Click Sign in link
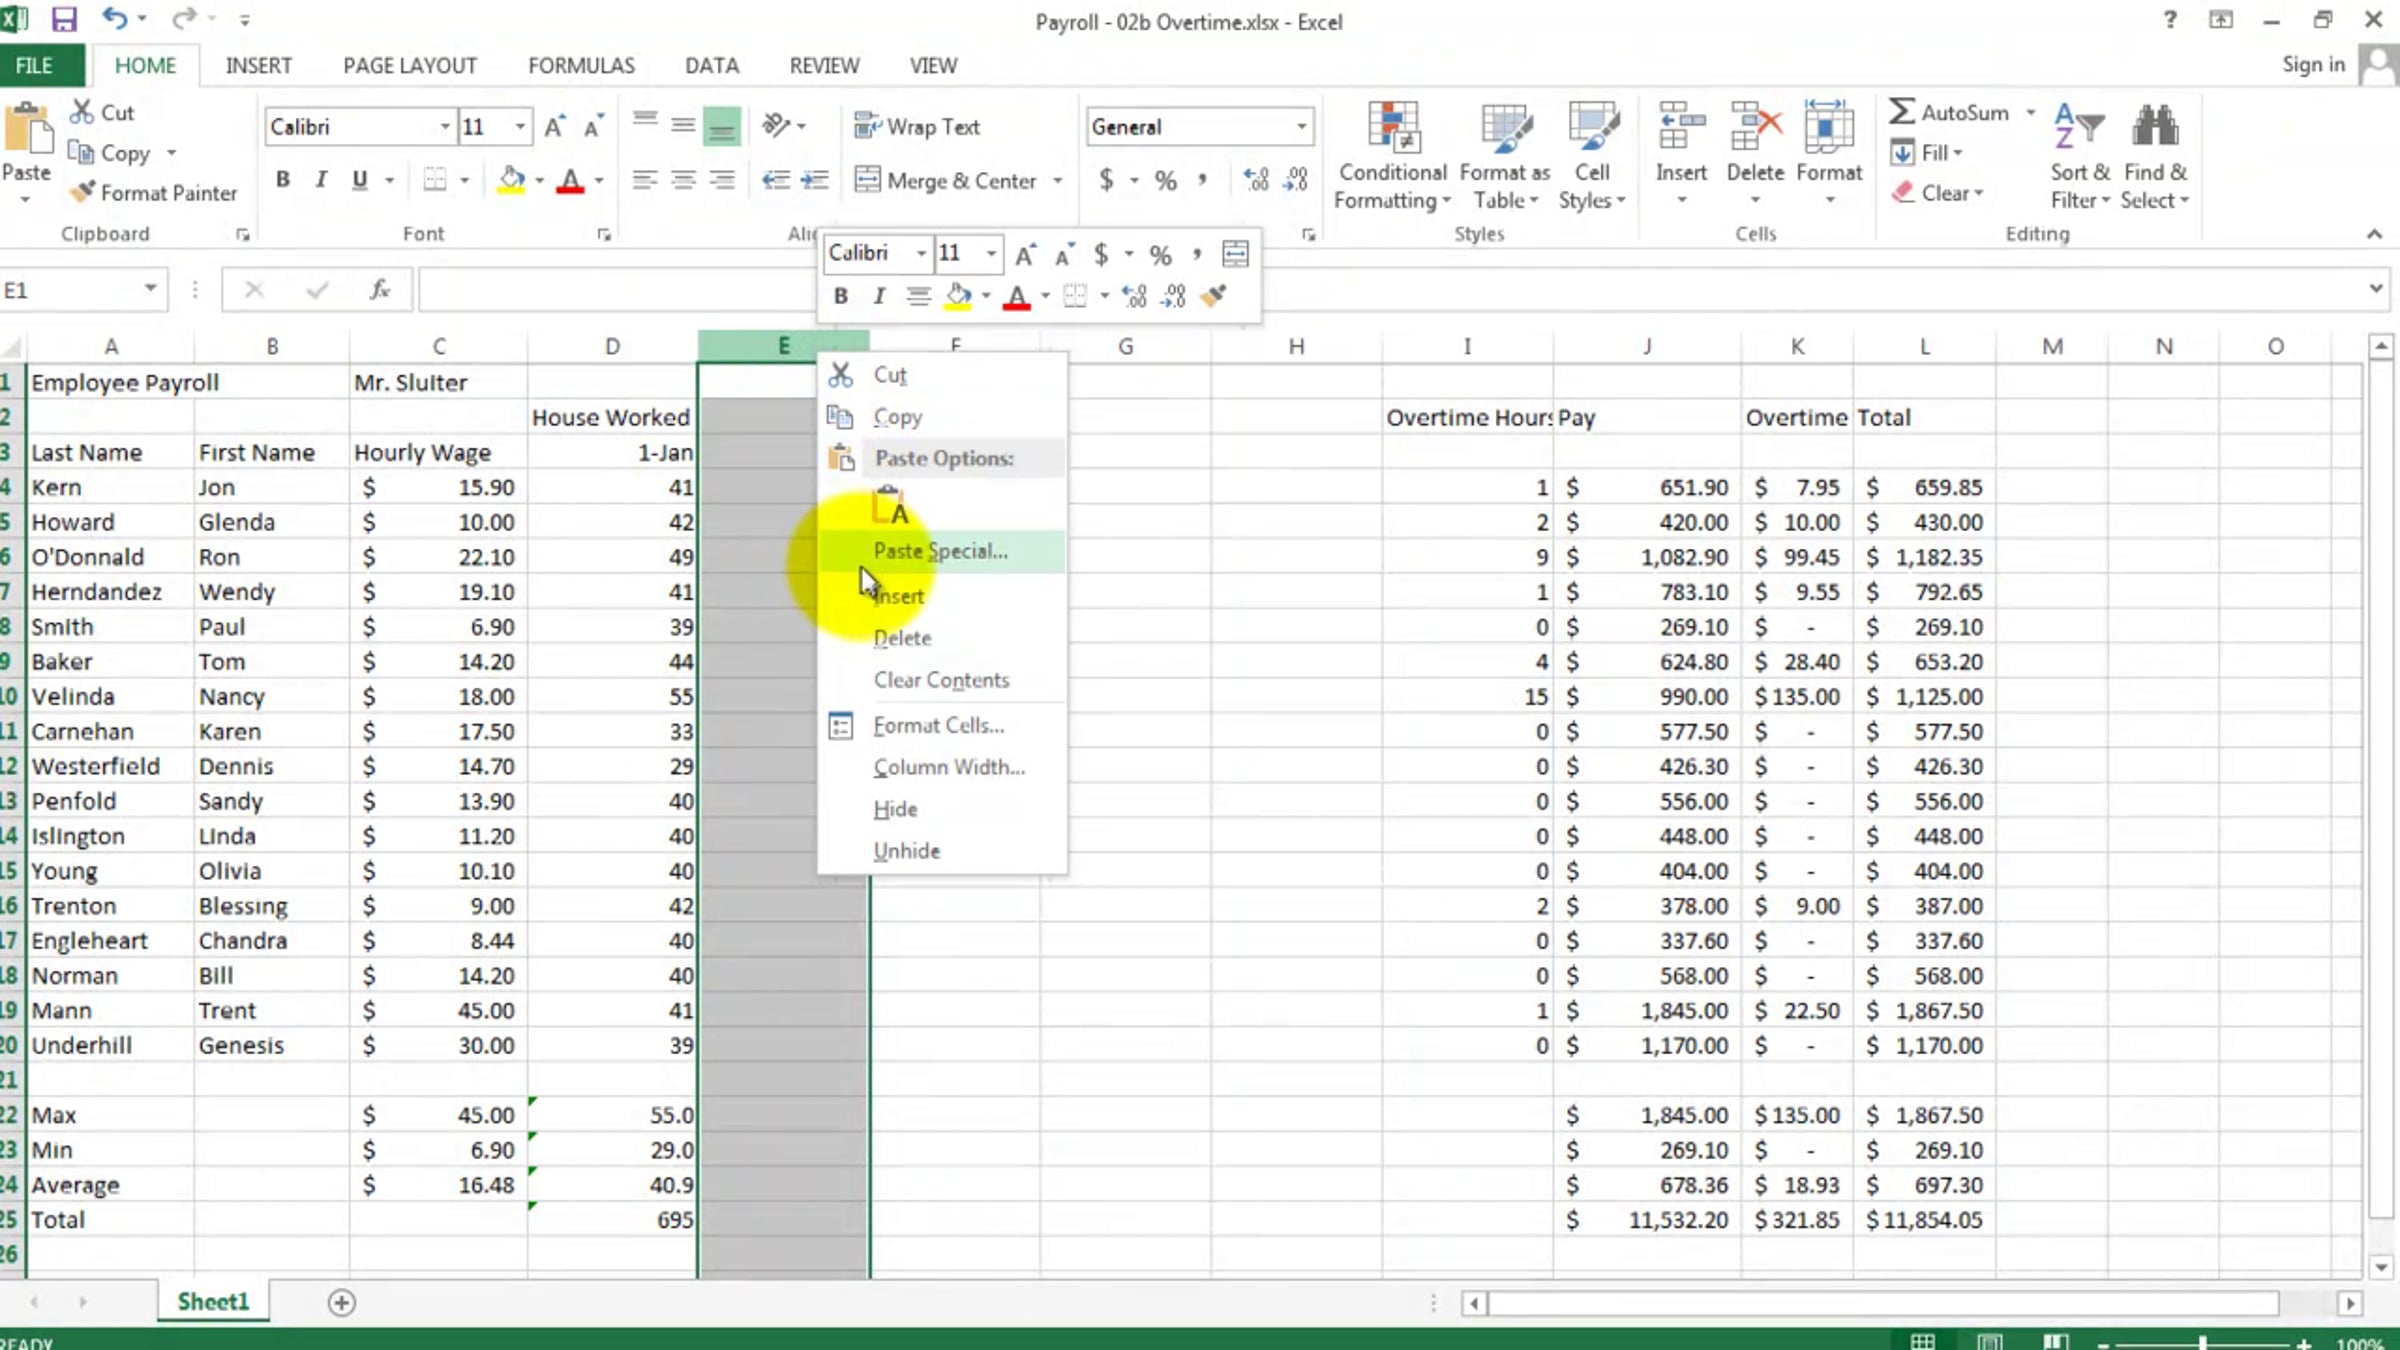 (2313, 65)
